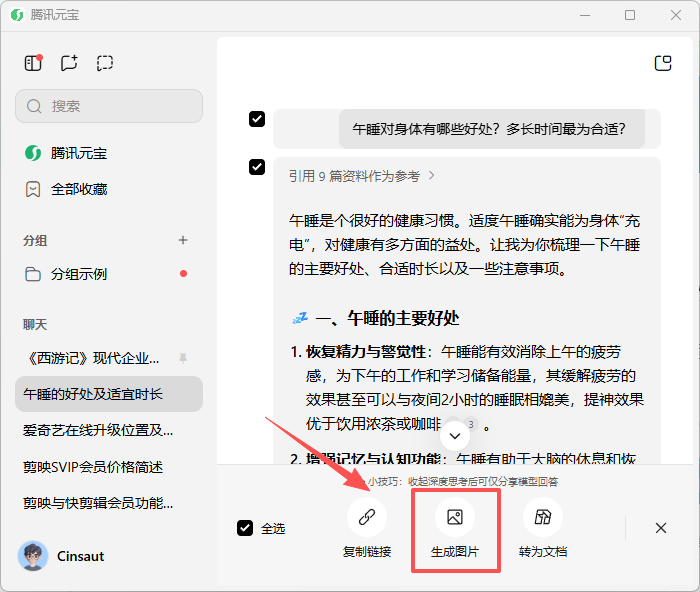Open the dashed-square screenshot tool icon
This screenshot has height=592, width=700.
pyautogui.click(x=105, y=63)
